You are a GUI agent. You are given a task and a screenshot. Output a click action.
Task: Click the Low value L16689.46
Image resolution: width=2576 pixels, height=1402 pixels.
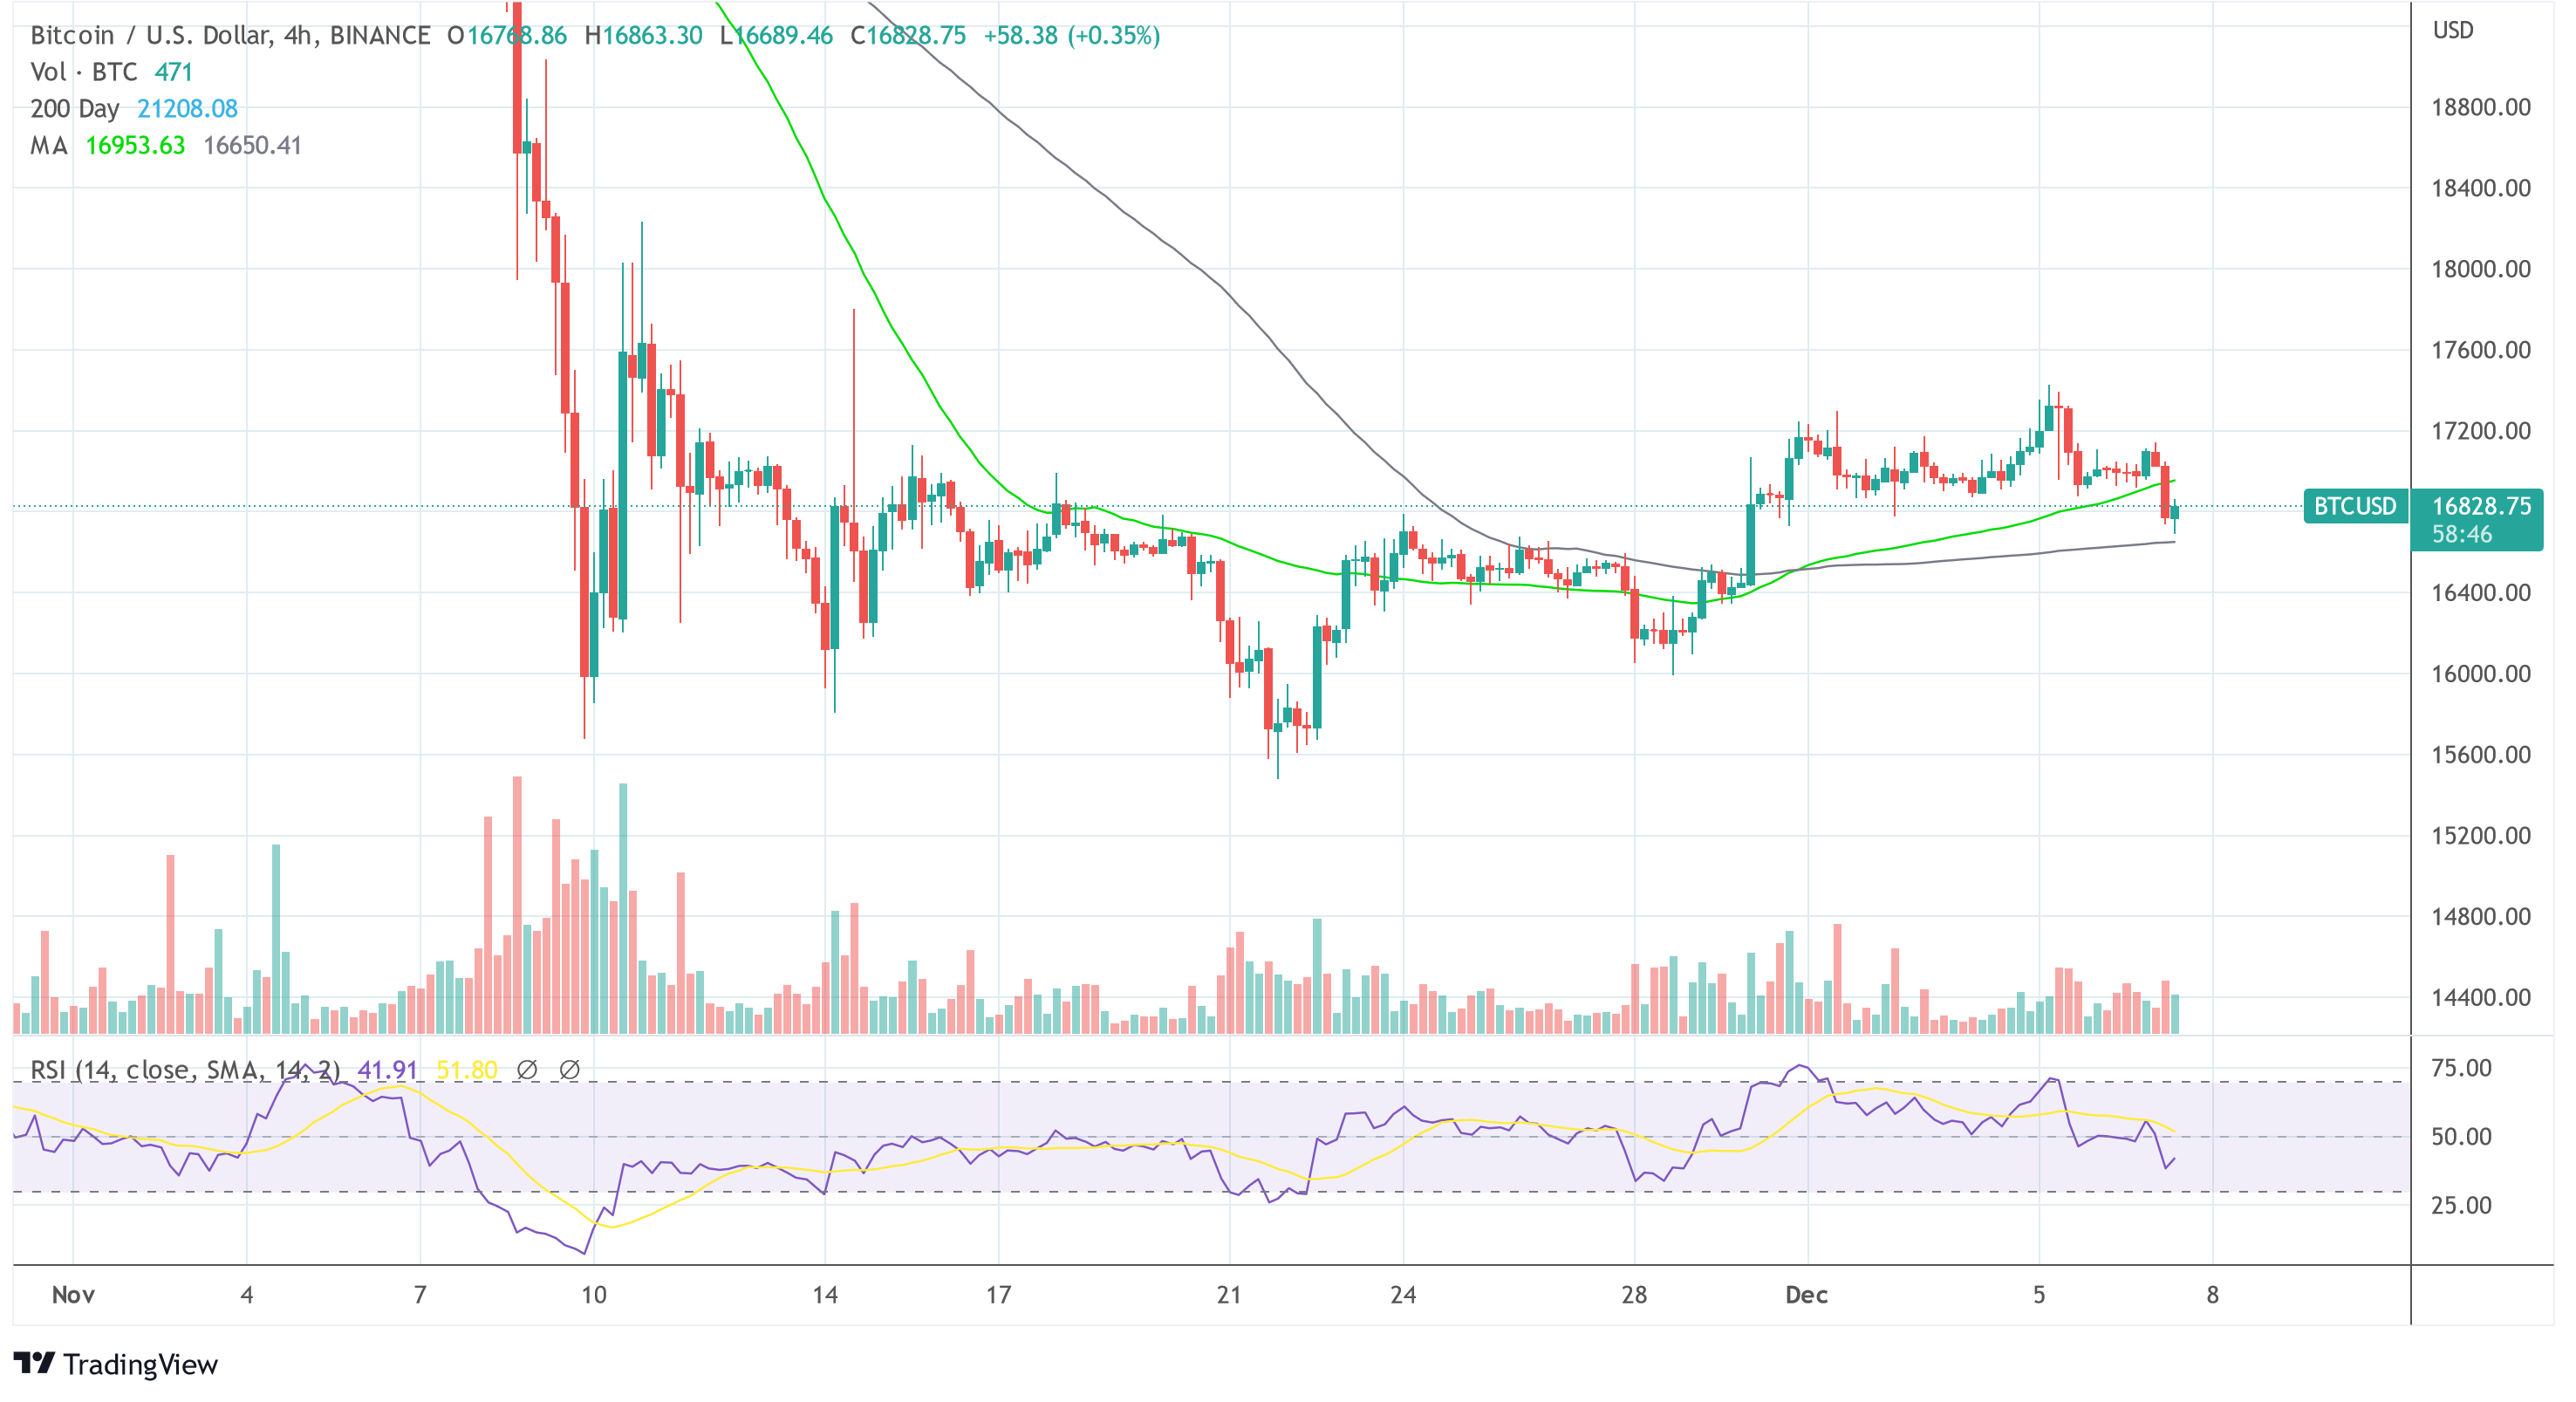click(x=776, y=36)
